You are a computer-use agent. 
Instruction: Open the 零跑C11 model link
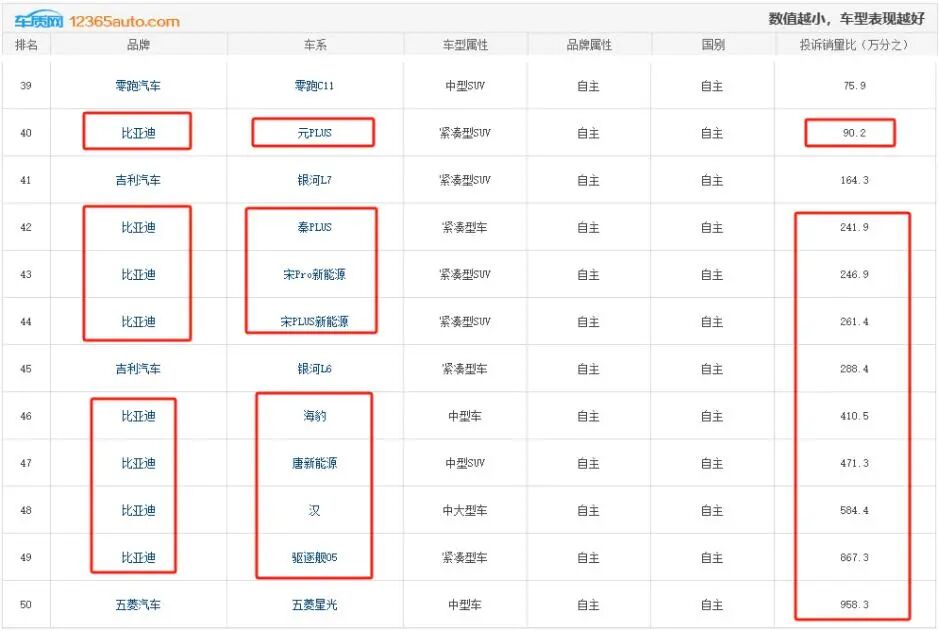pos(314,86)
